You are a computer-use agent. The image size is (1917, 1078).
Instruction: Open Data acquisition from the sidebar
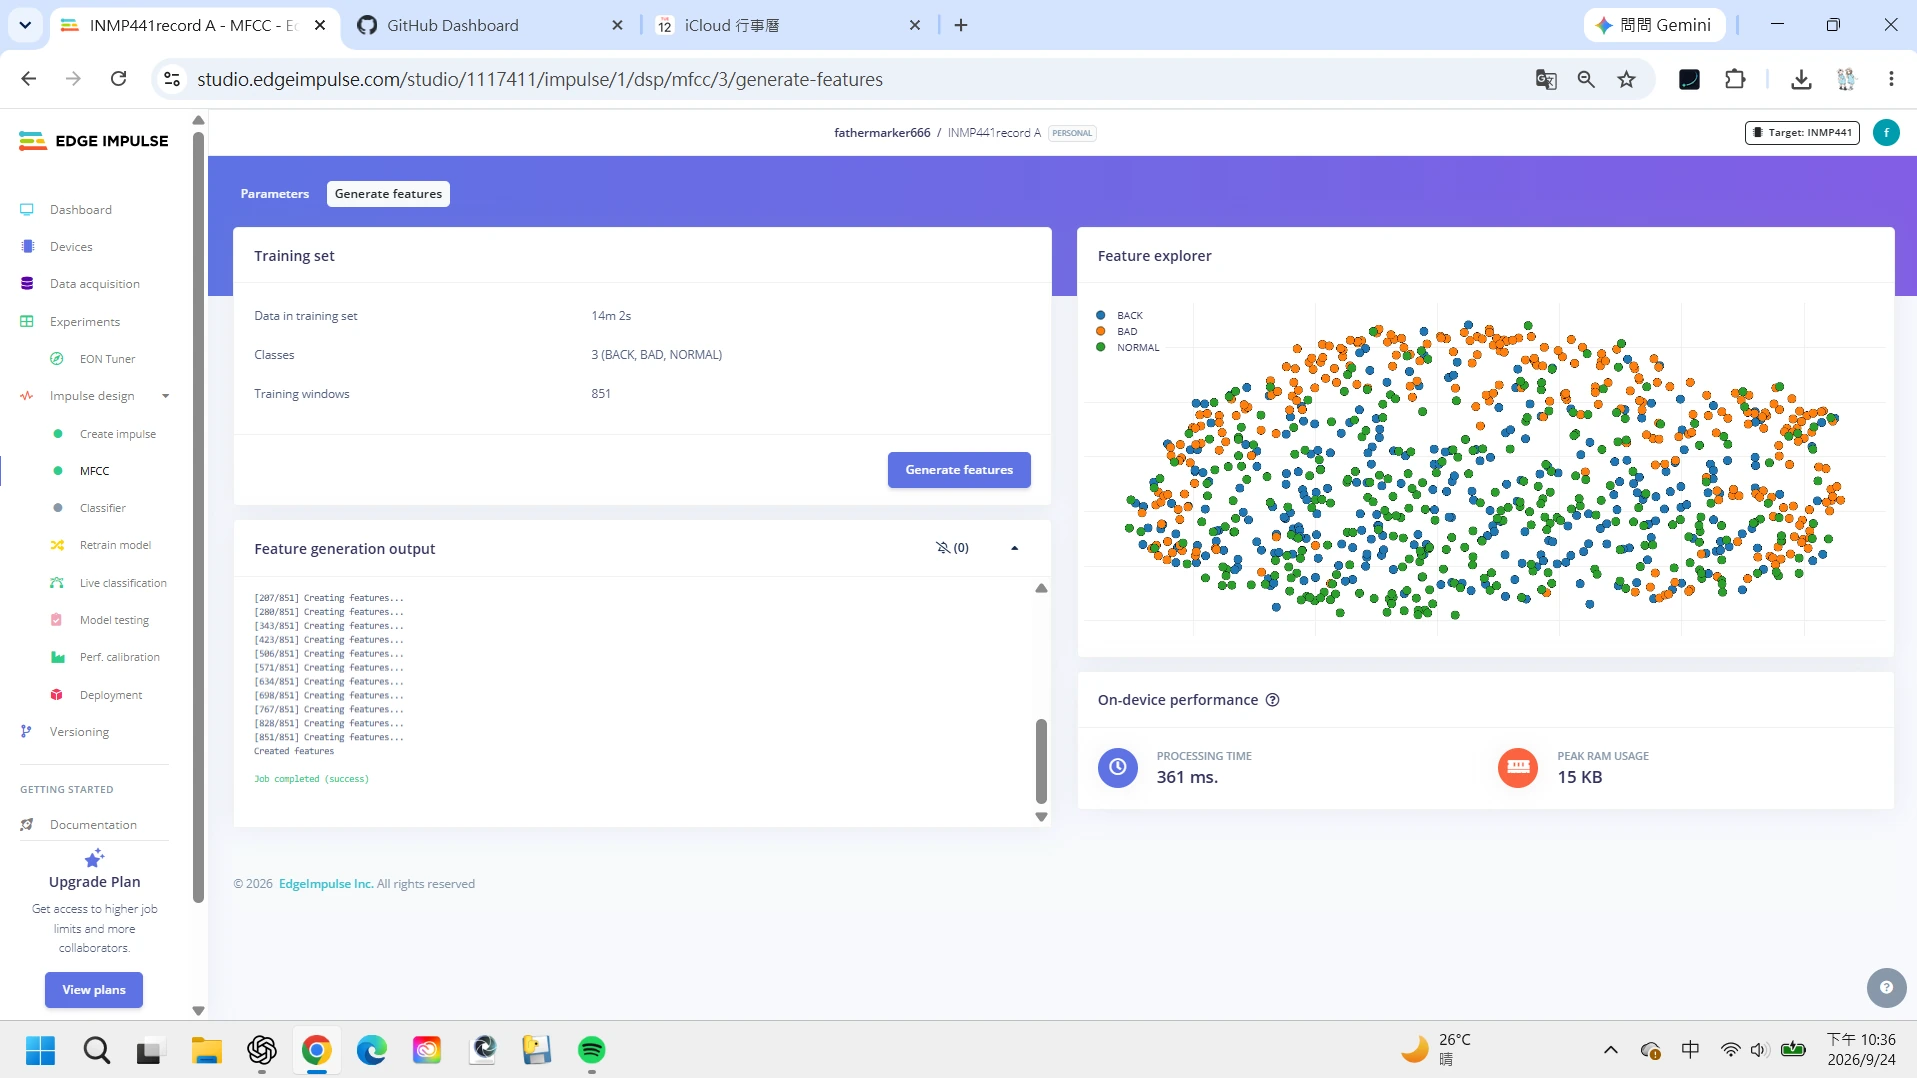click(x=95, y=284)
